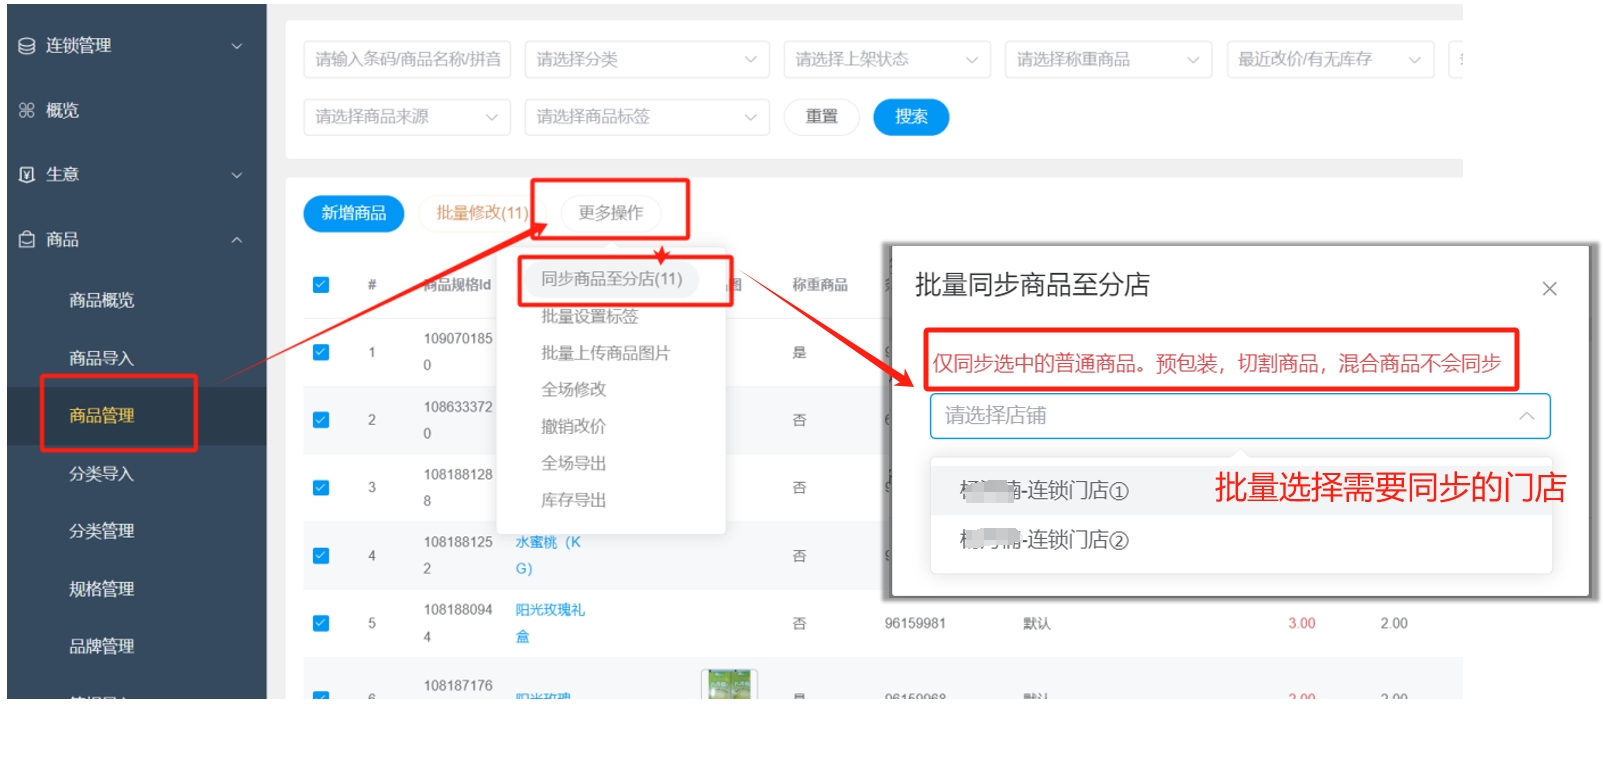Viewport: 1603px width, 771px height.
Task: Toggle the select-all checkbox in table header
Action: pyautogui.click(x=321, y=285)
